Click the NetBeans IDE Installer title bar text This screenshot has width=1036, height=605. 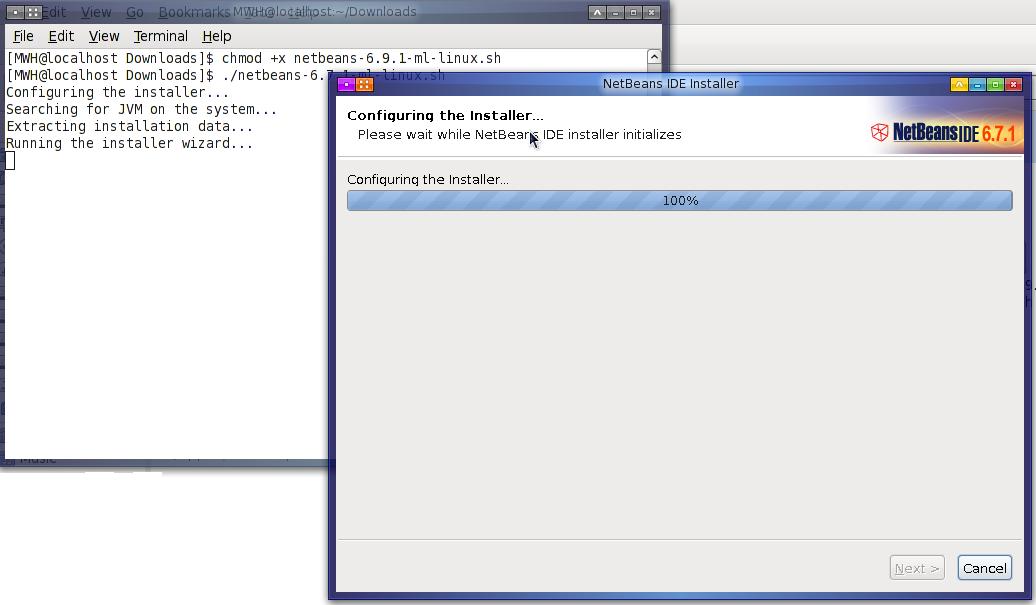click(671, 84)
